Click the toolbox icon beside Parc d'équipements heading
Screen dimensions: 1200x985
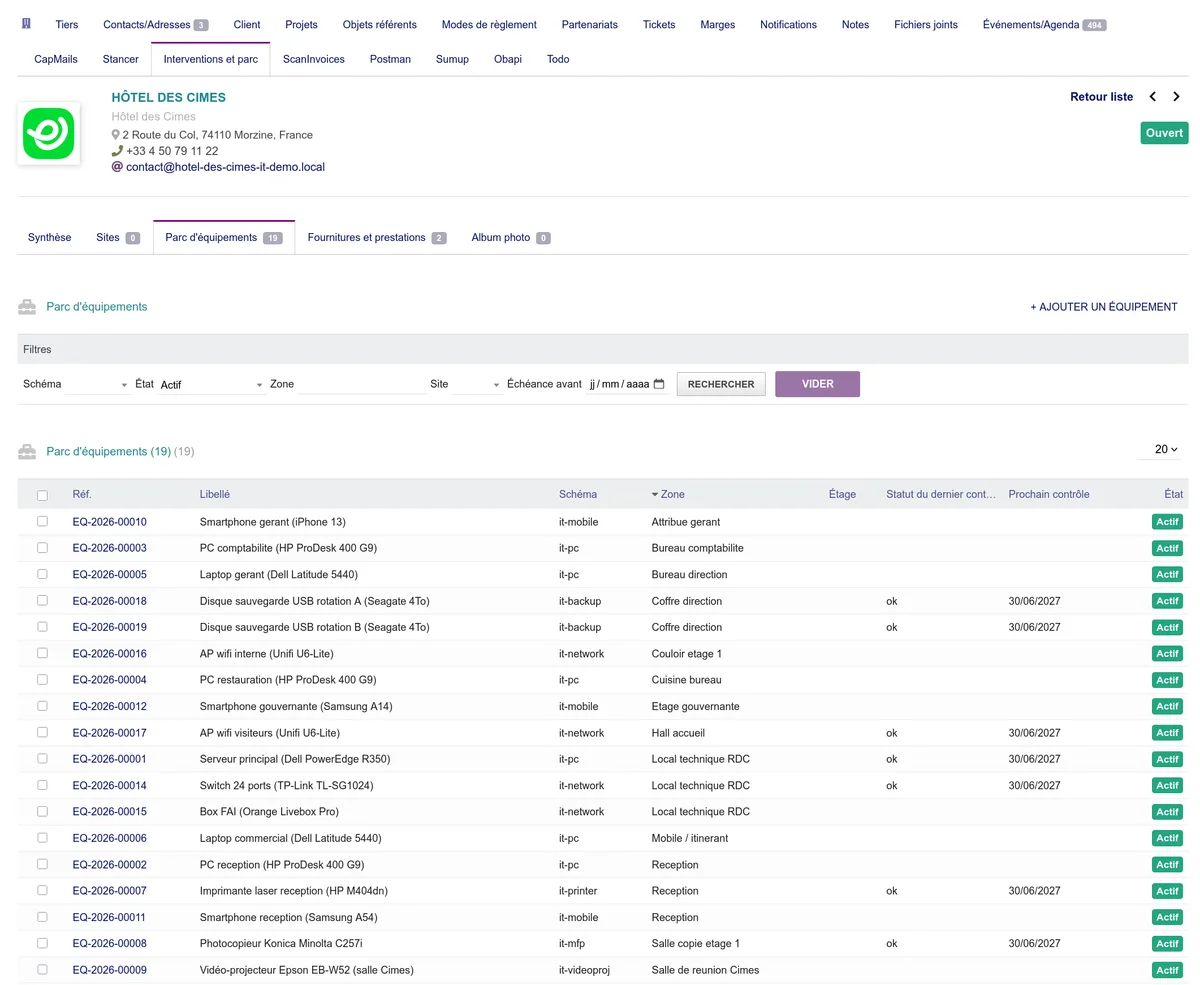[x=27, y=307]
